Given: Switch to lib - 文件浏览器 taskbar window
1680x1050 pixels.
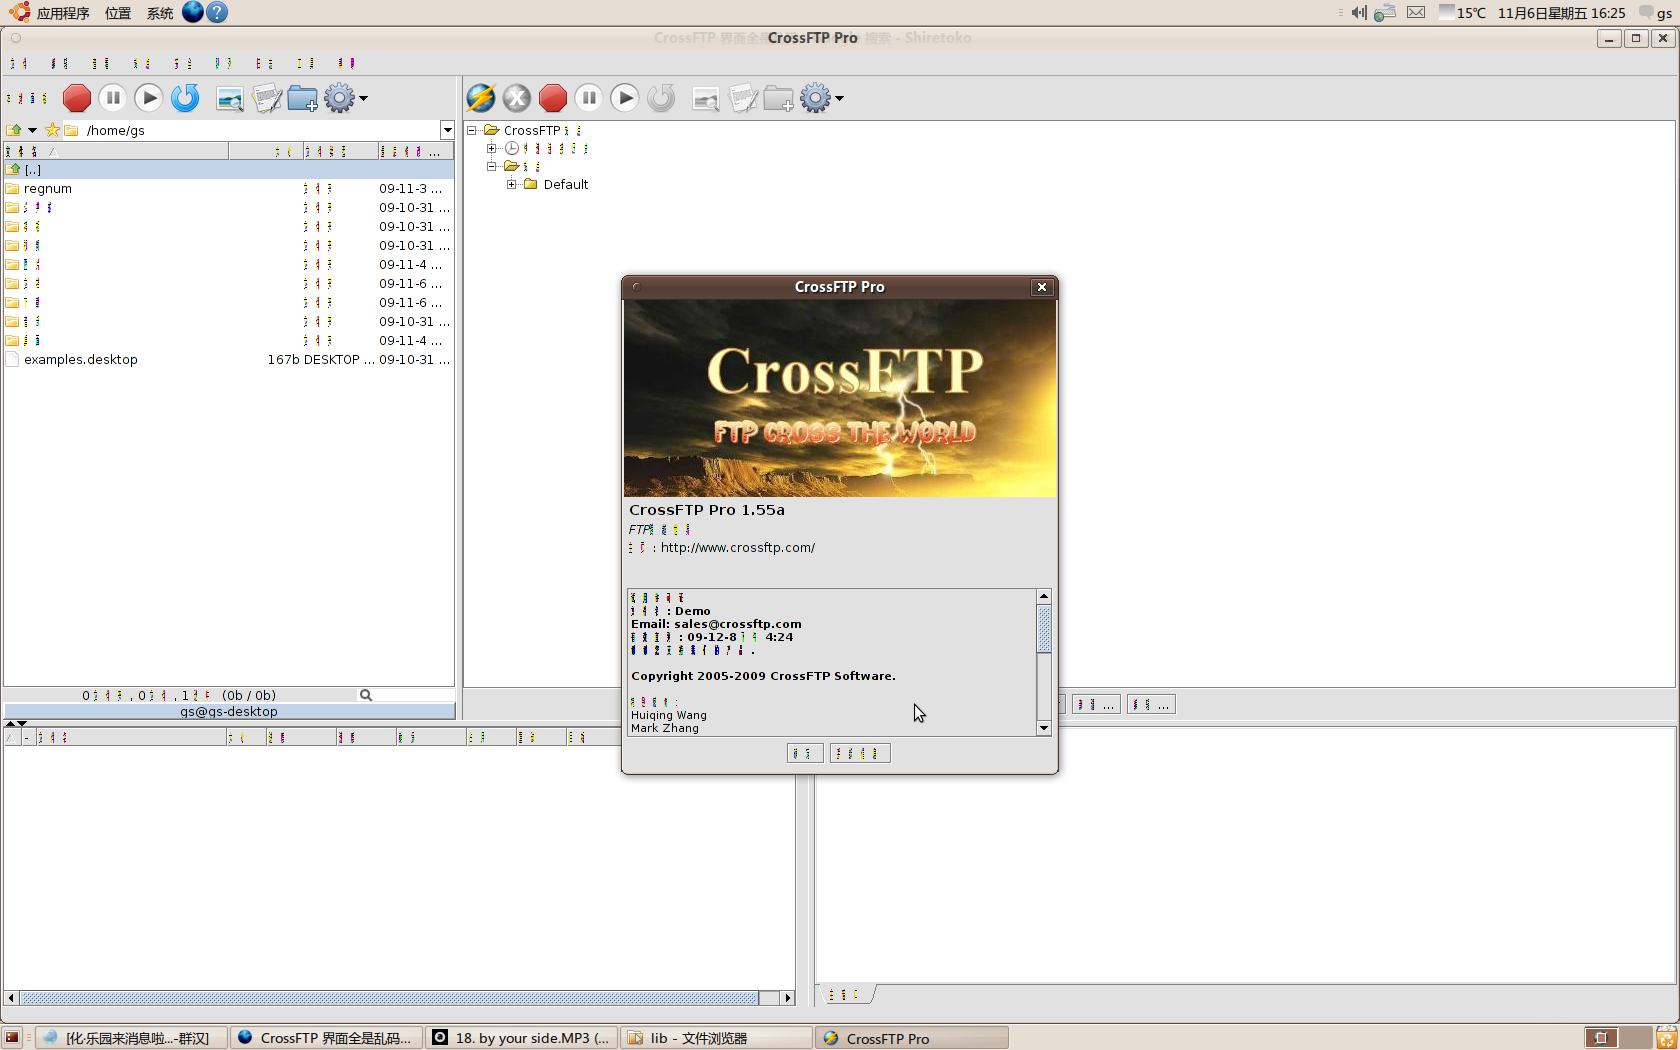Looking at the screenshot, I should pyautogui.click(x=716, y=1038).
